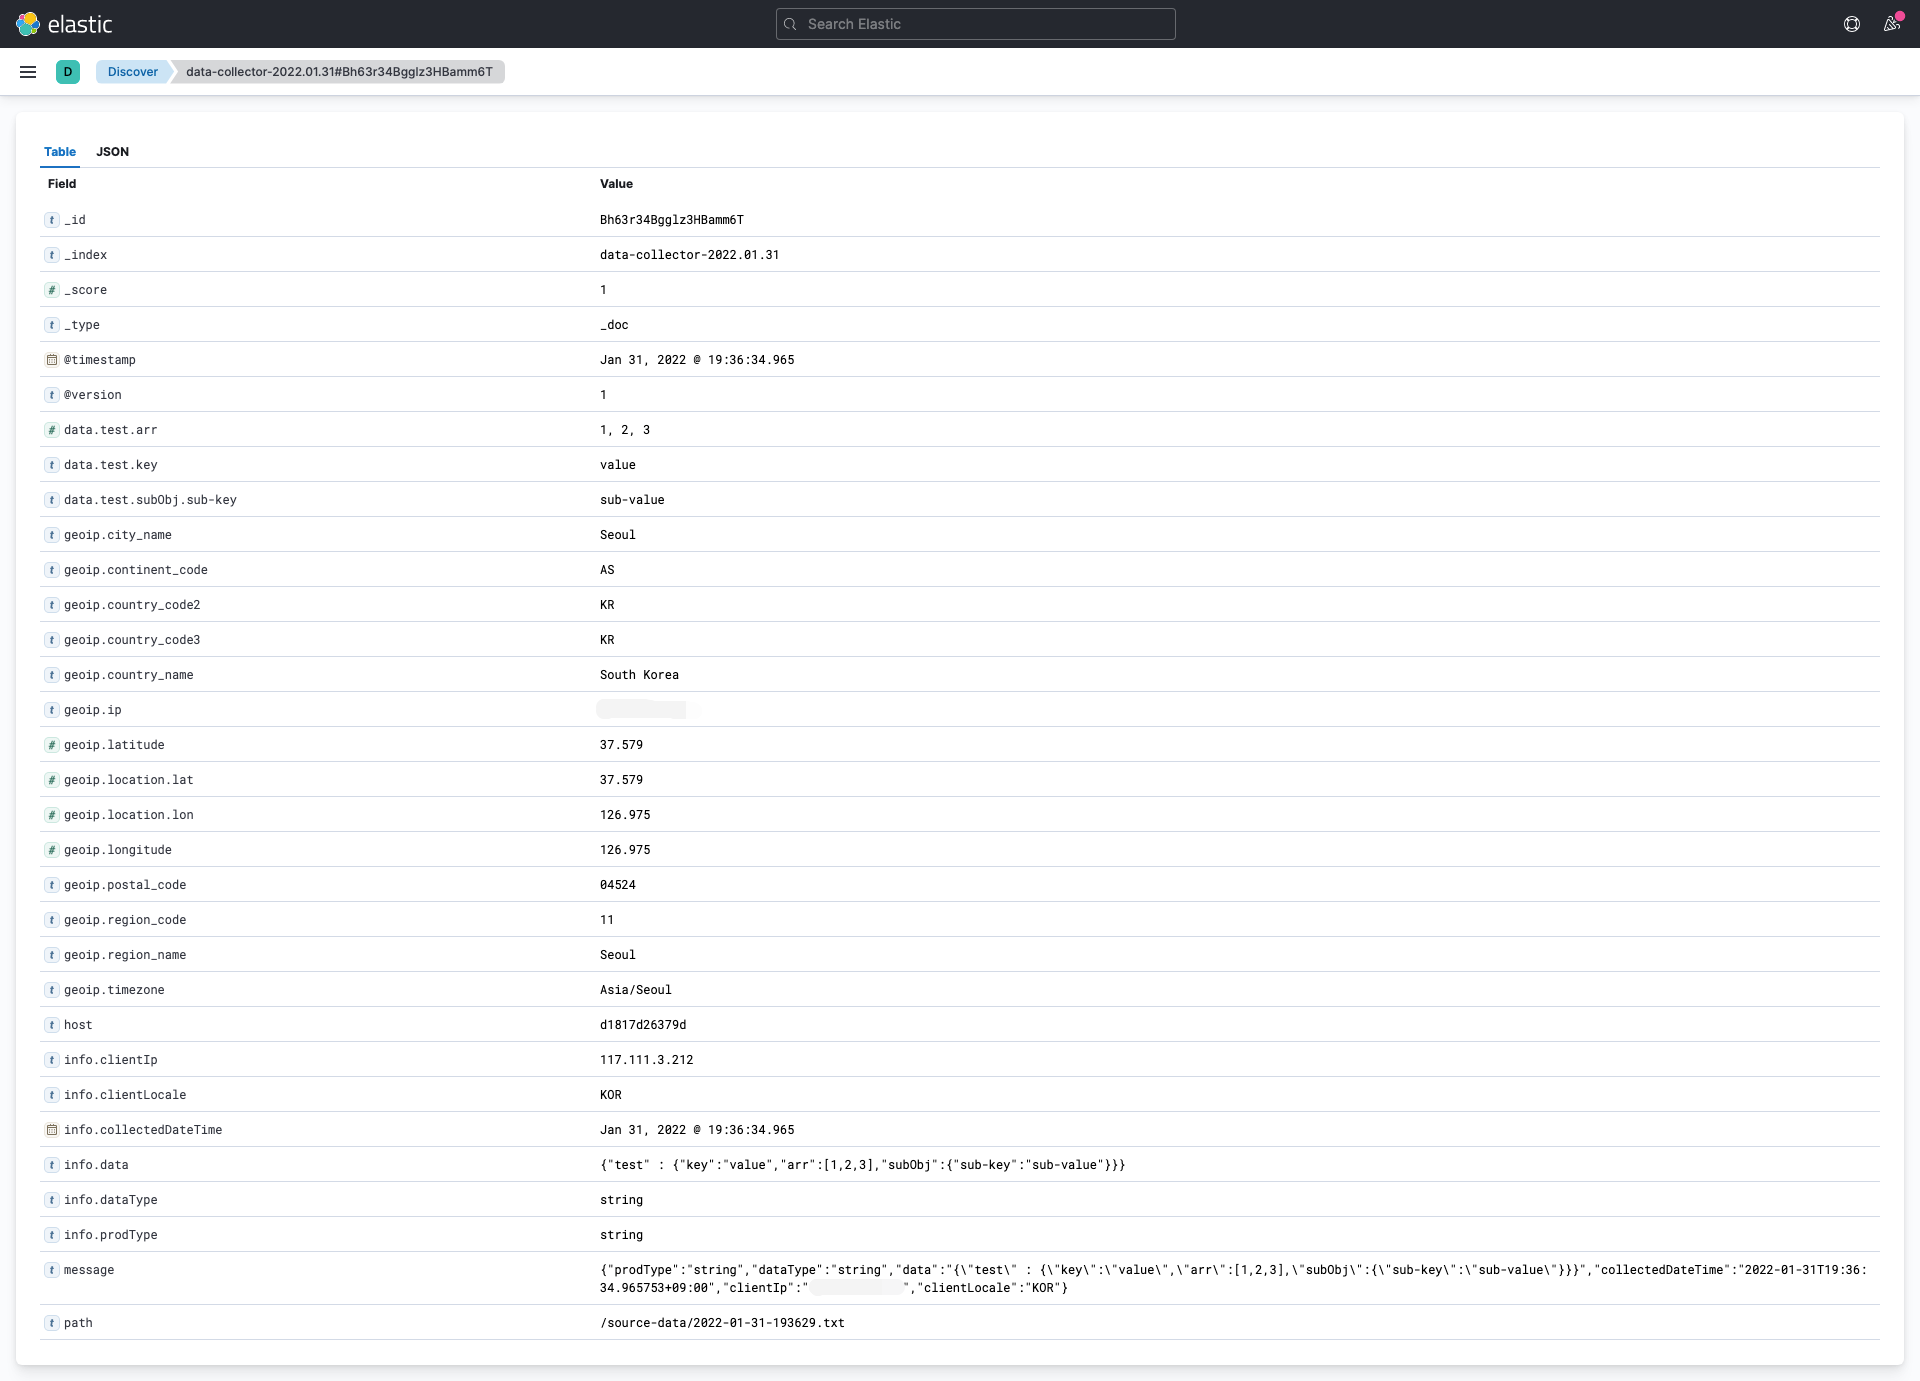Click the date type icon beside @timestamp
Viewport: 1920px width, 1381px height.
[52, 360]
